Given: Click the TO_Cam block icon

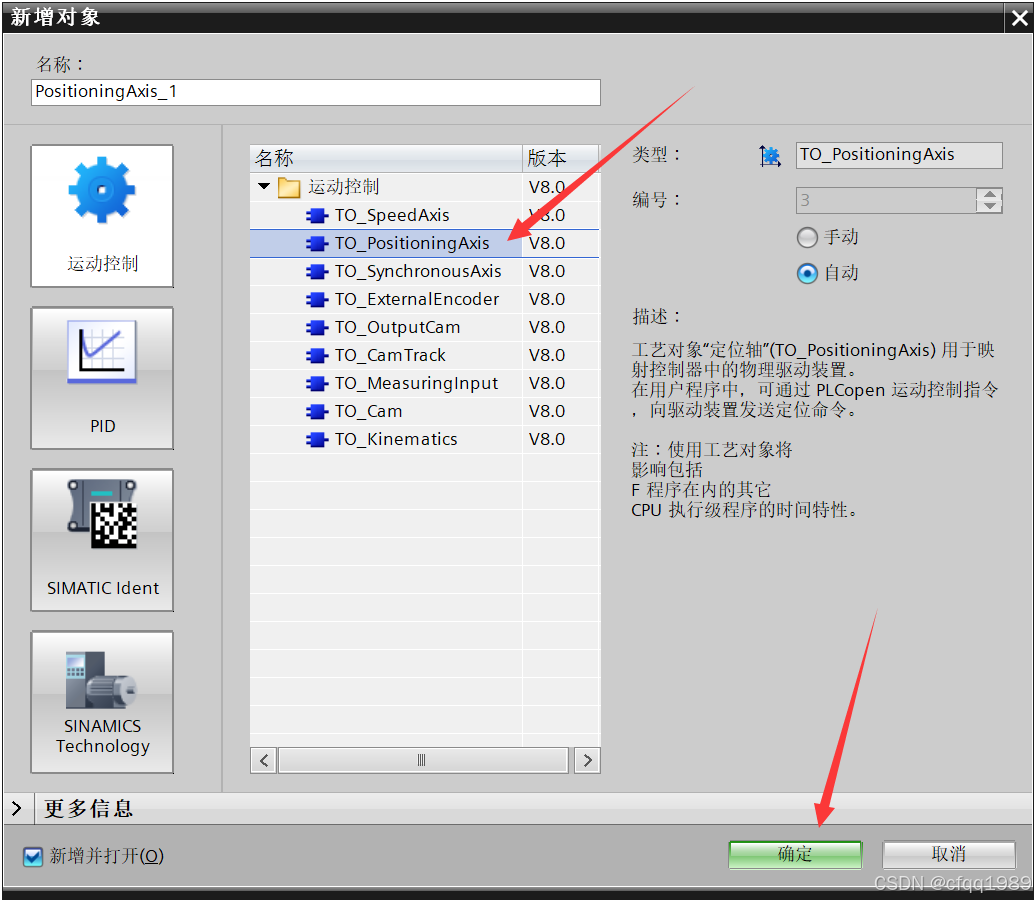Looking at the screenshot, I should pyautogui.click(x=317, y=412).
